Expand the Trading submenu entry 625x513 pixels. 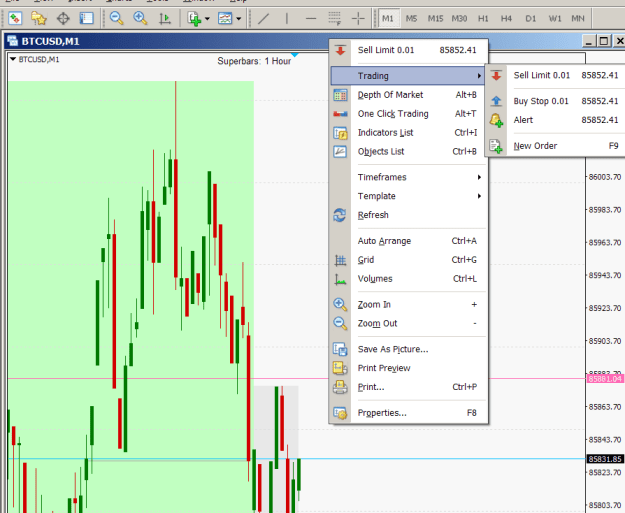point(408,76)
